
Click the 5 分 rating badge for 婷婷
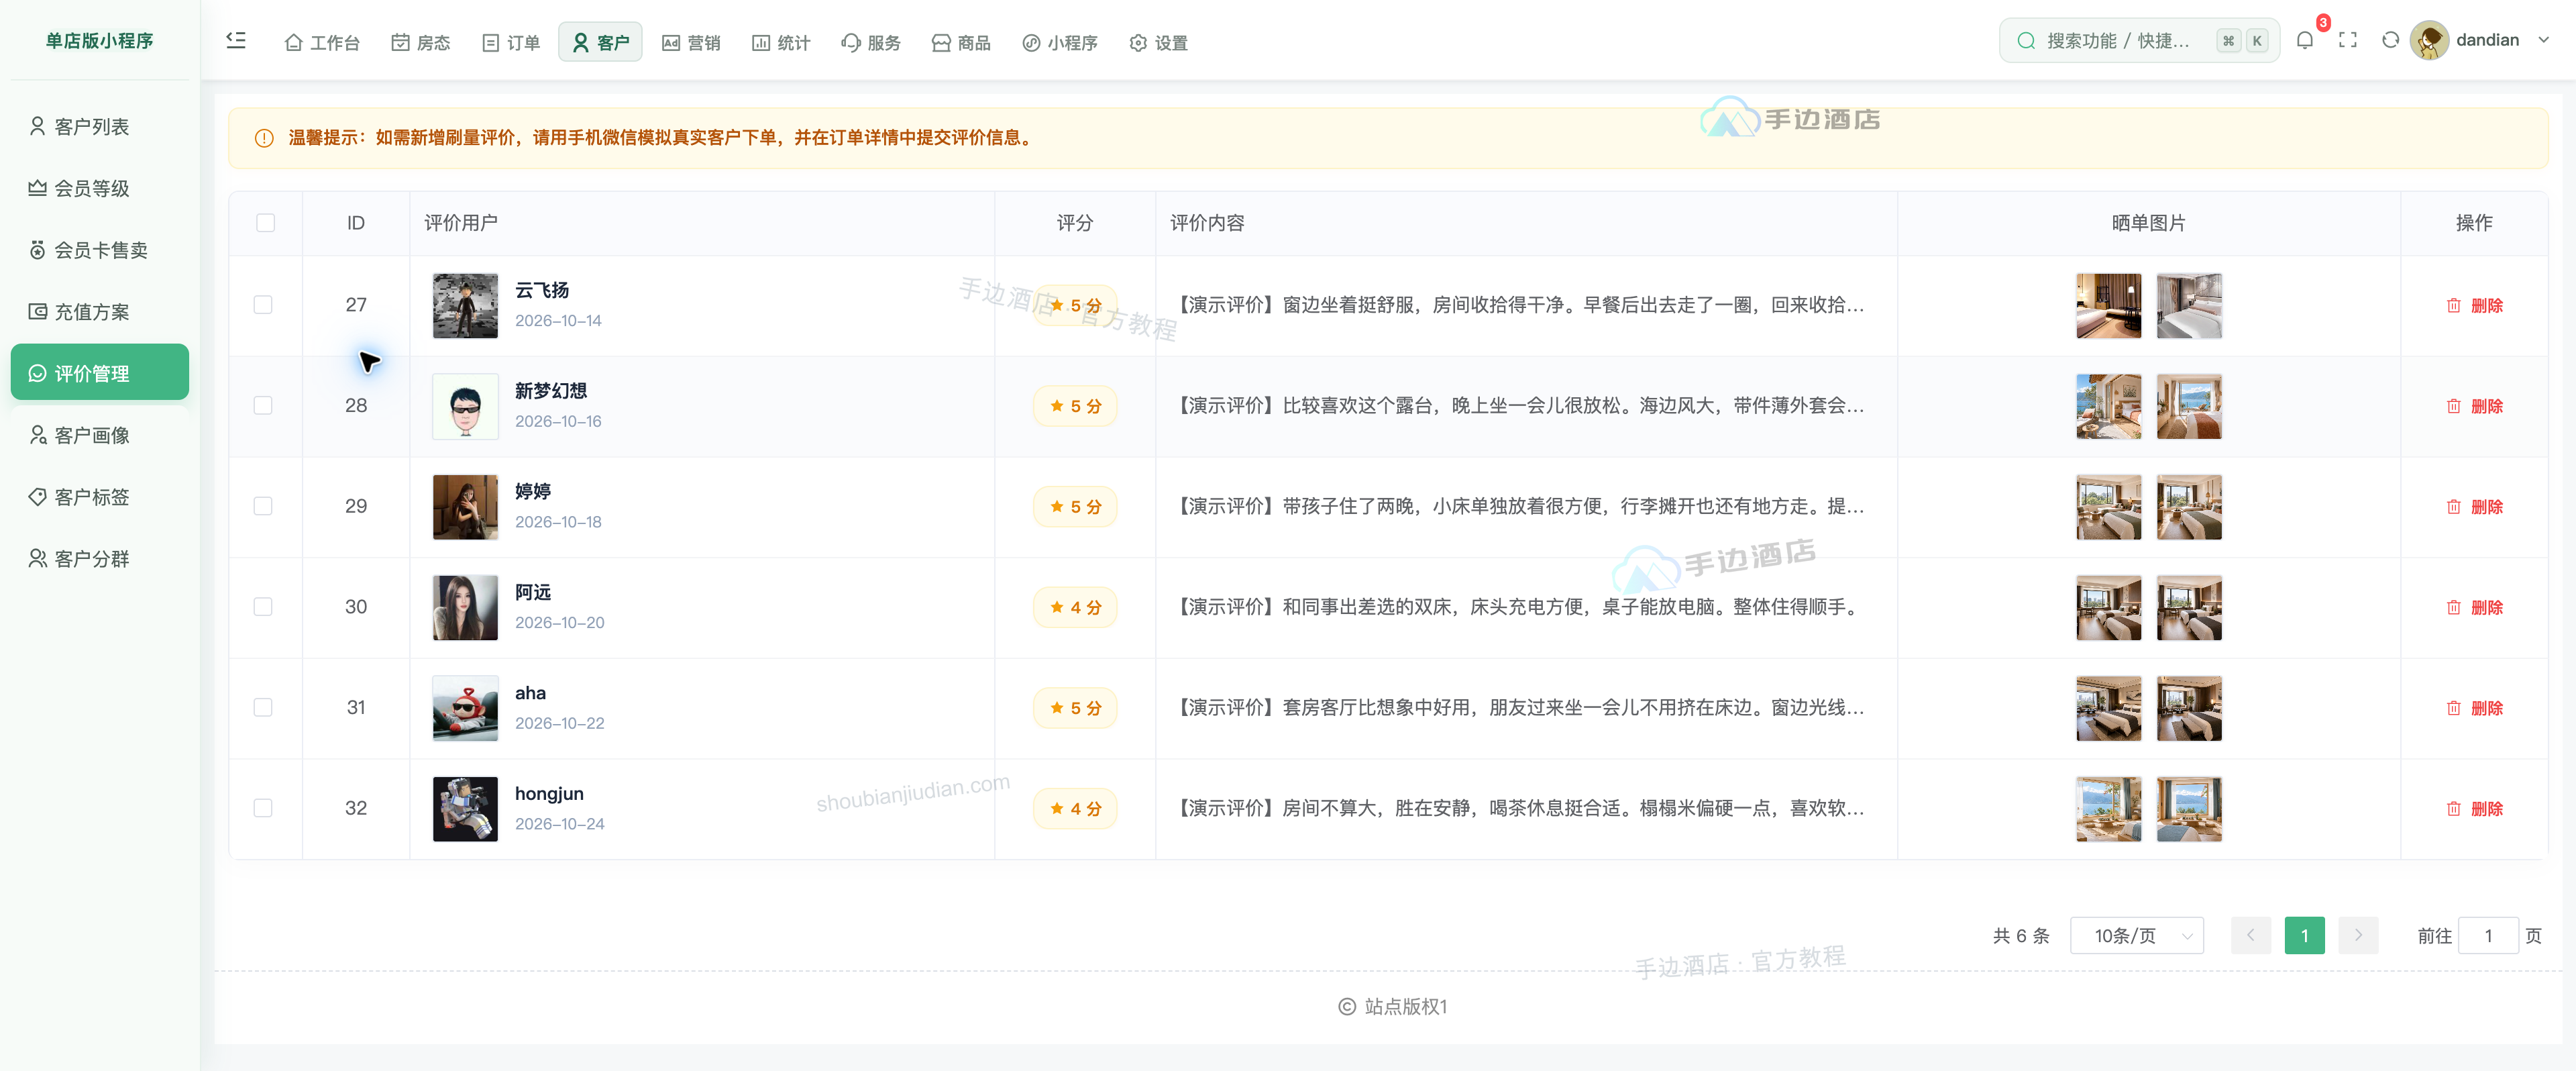[1075, 507]
